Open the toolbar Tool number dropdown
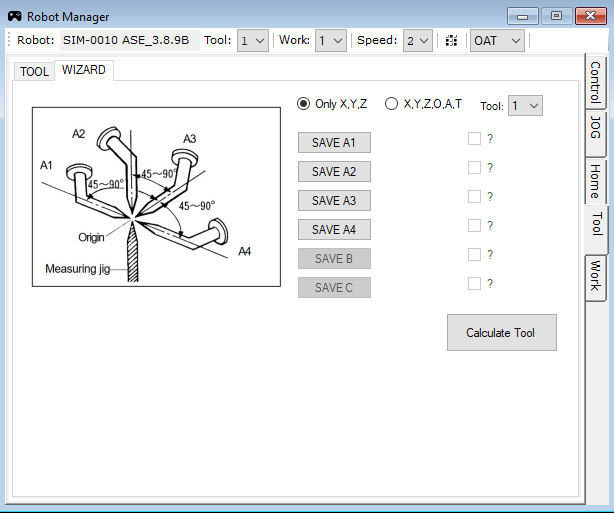The height and width of the screenshot is (513, 614). [253, 40]
